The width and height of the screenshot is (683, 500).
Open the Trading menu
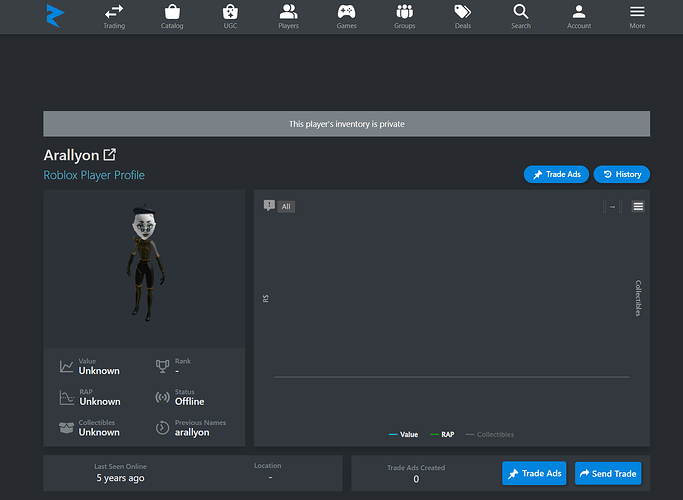coord(114,17)
